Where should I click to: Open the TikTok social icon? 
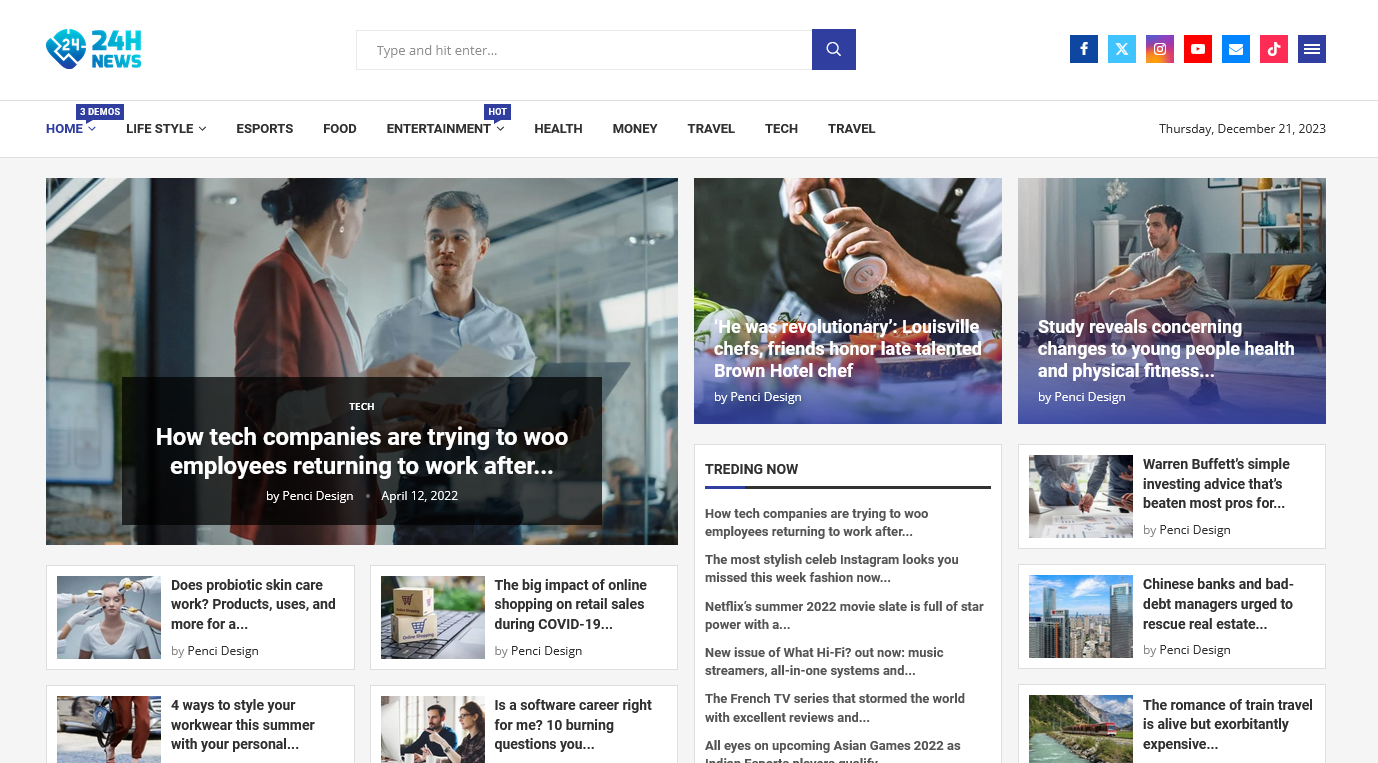click(1274, 49)
